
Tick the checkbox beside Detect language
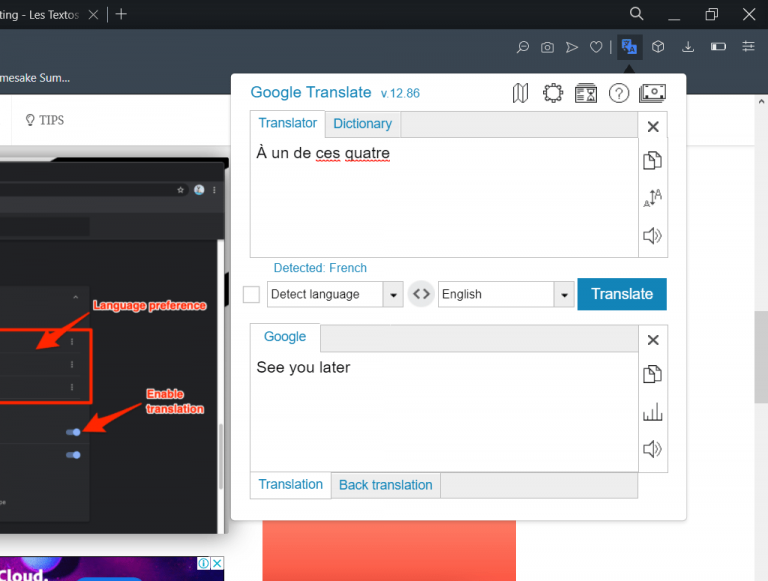251,294
